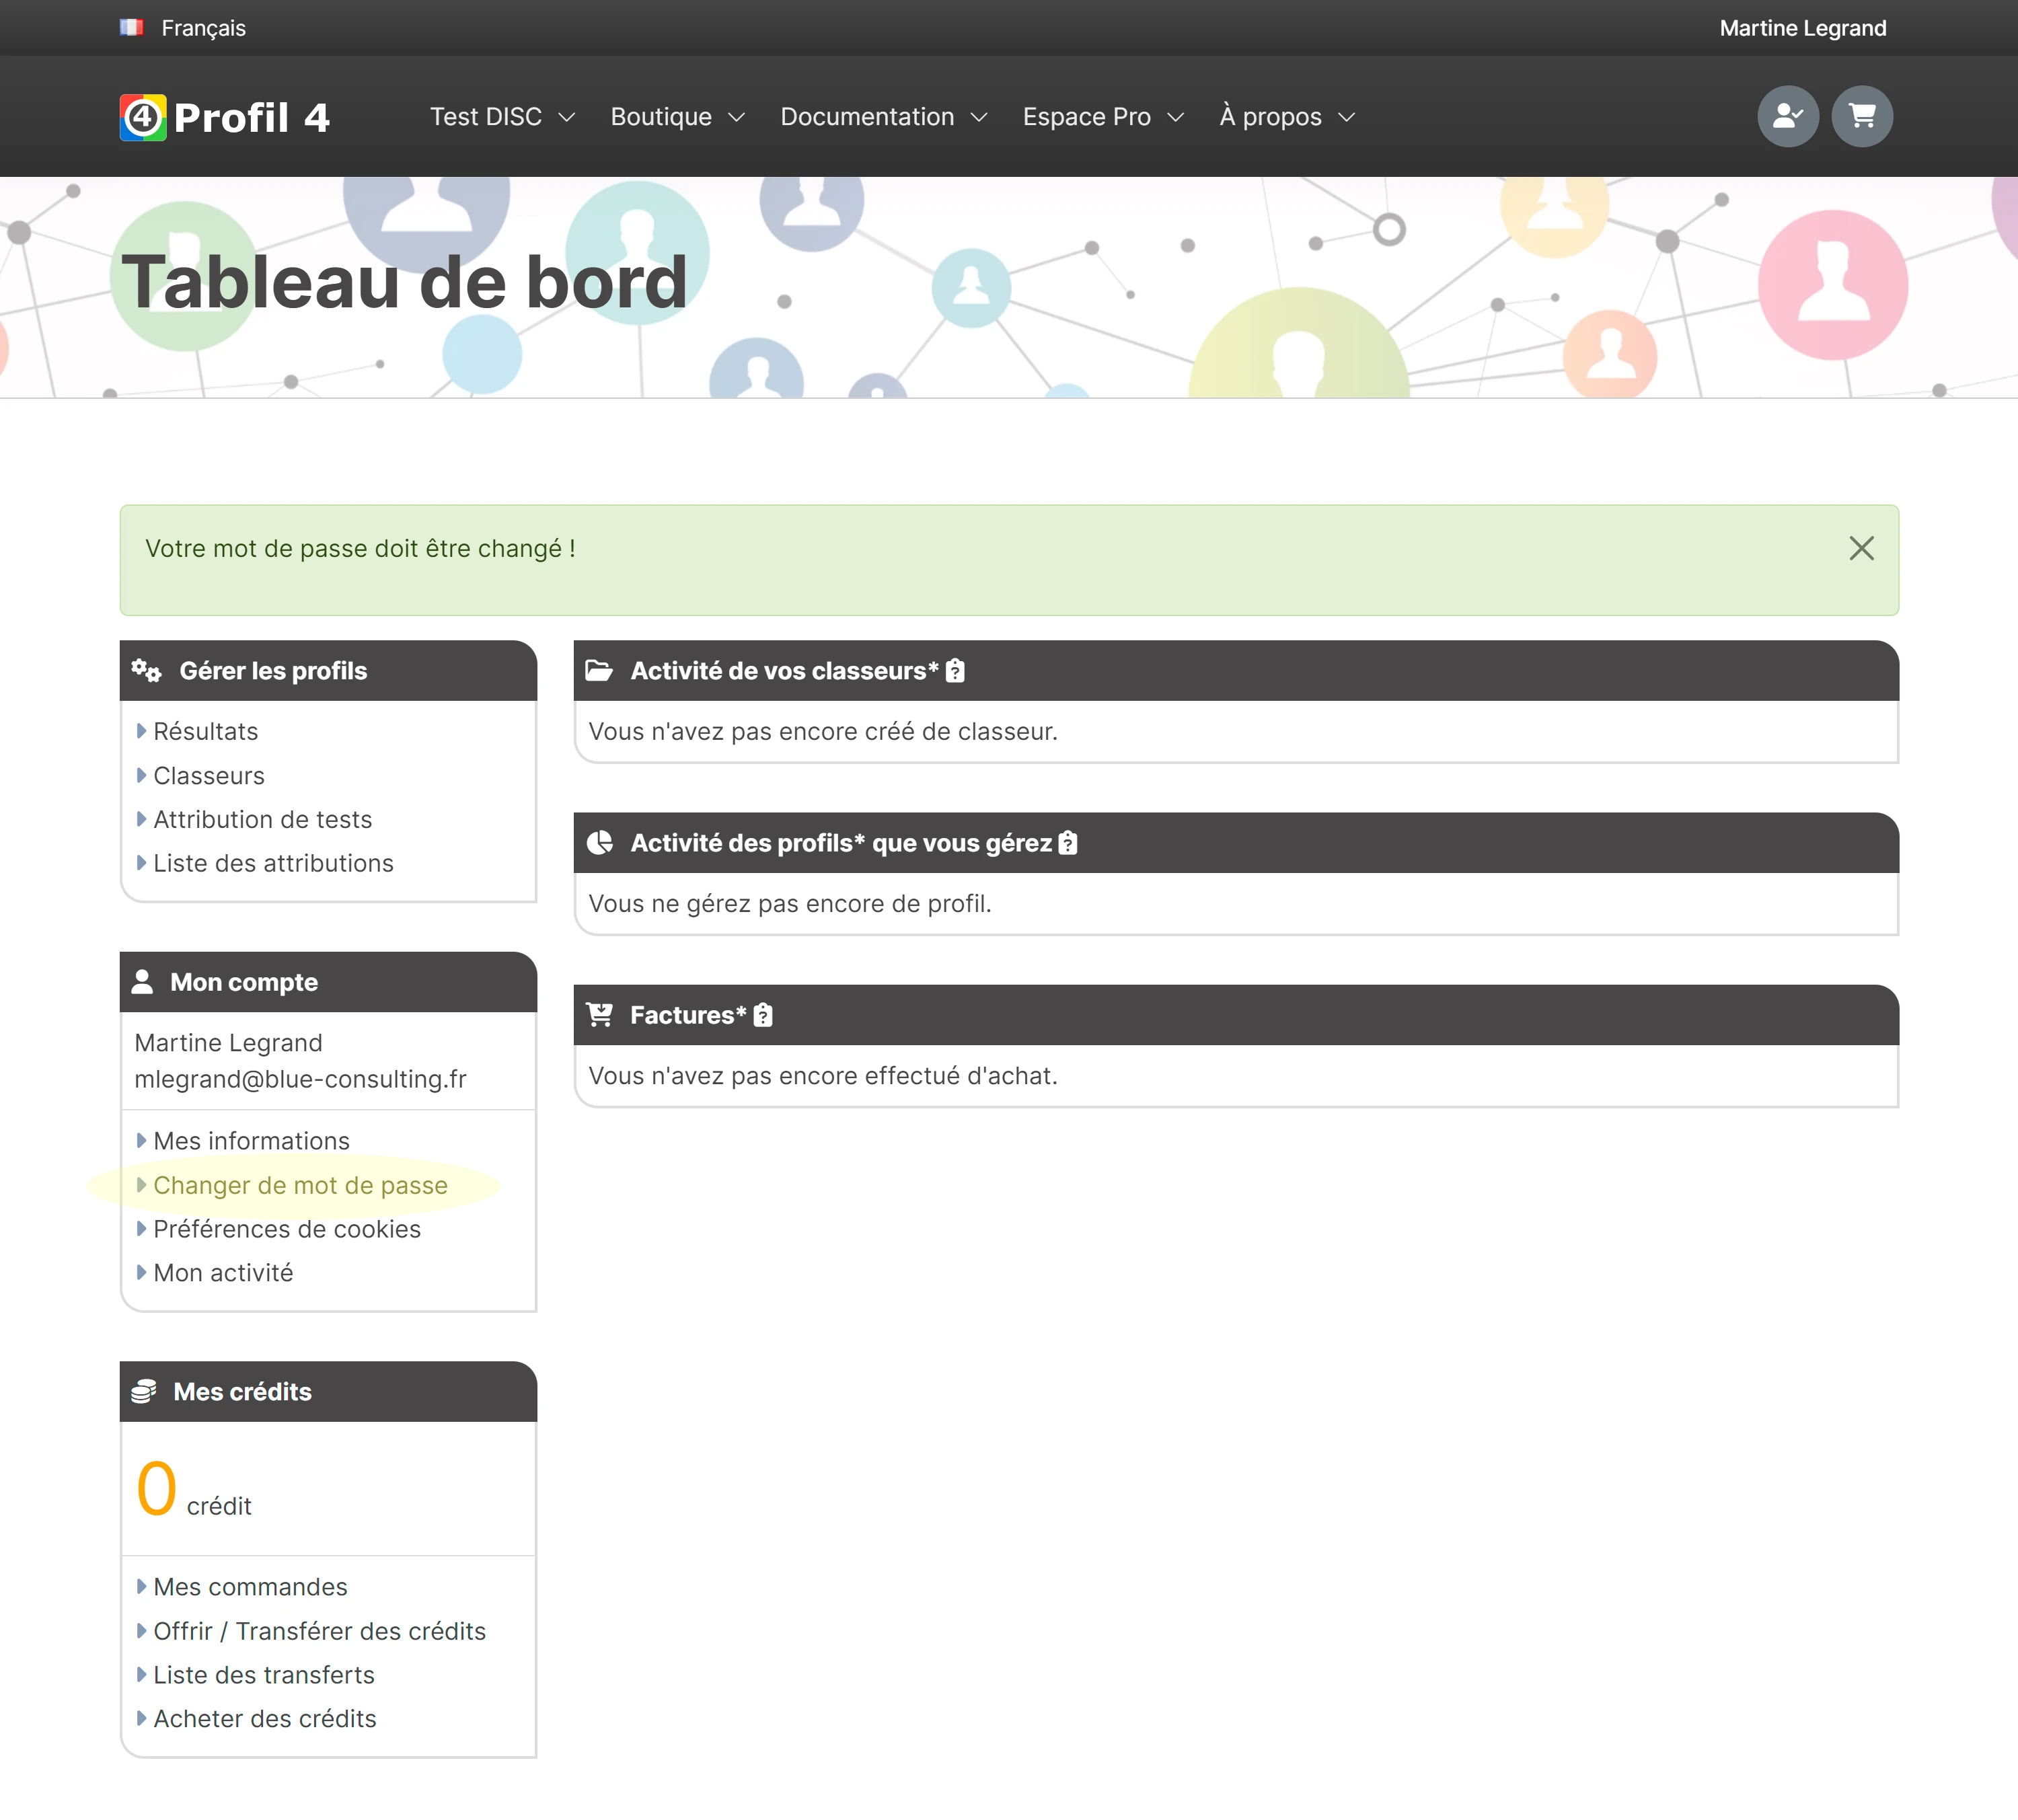The width and height of the screenshot is (2018, 1820).
Task: Expand the Boutique dropdown
Action: (678, 117)
